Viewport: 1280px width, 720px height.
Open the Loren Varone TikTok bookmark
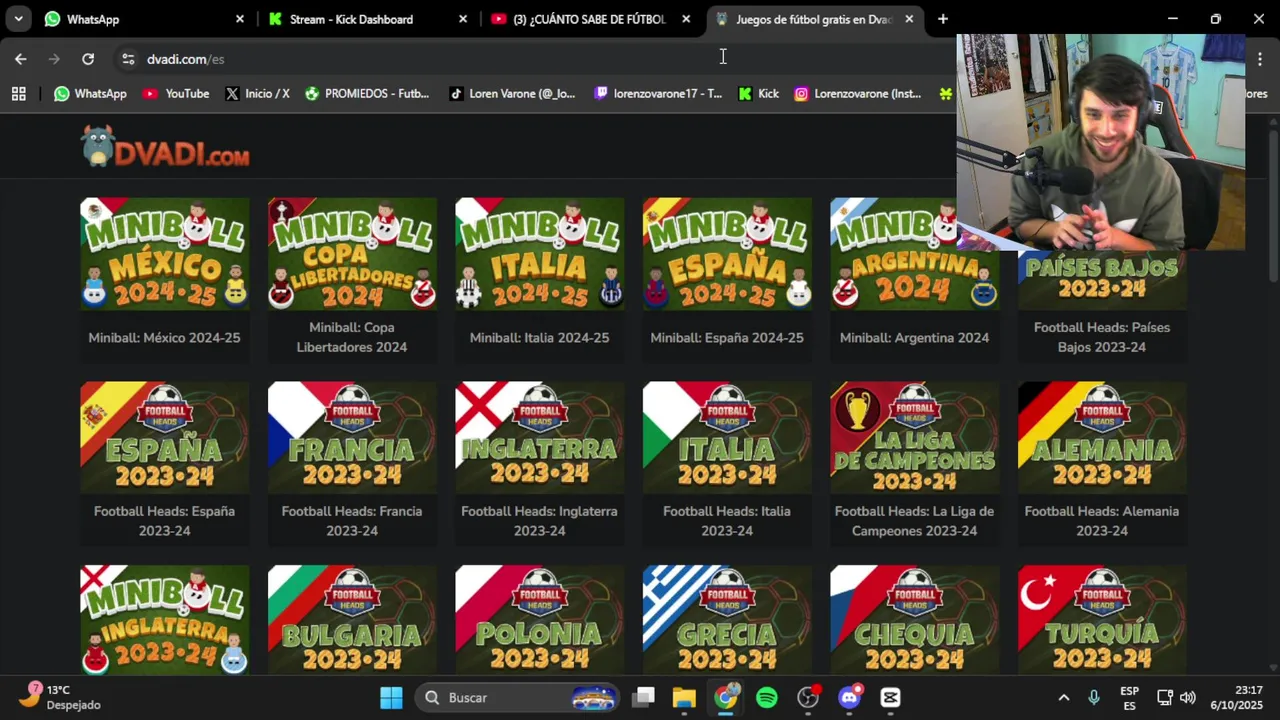tap(512, 93)
